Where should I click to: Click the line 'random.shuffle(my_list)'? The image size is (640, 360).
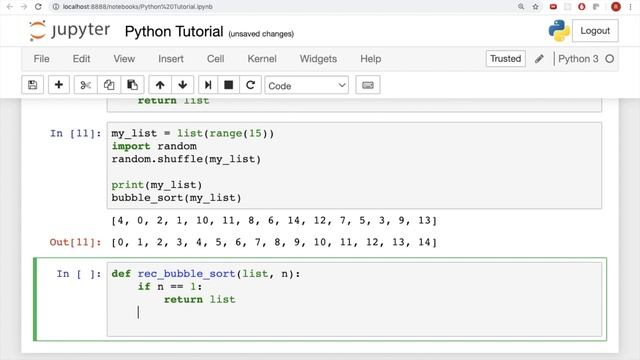click(186, 159)
